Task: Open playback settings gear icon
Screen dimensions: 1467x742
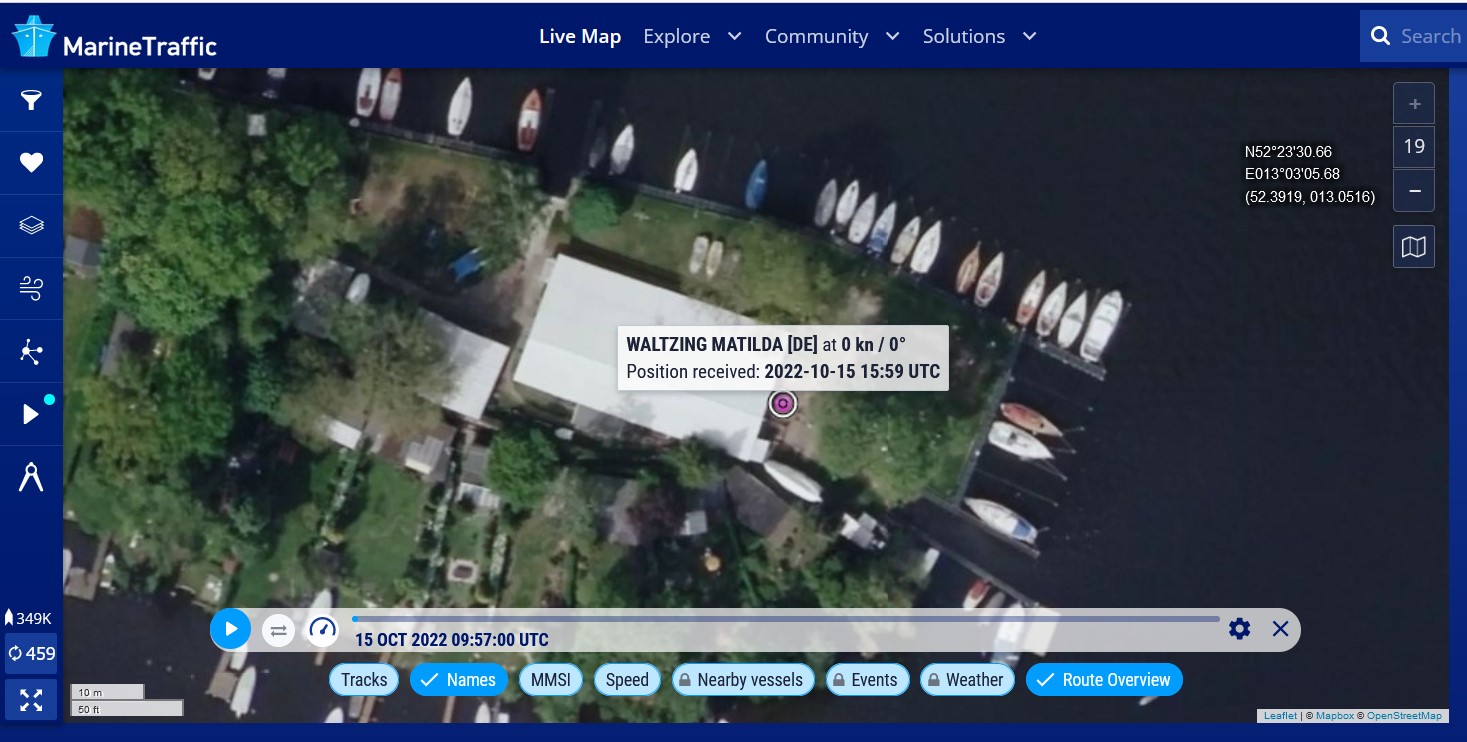Action: [x=1239, y=629]
